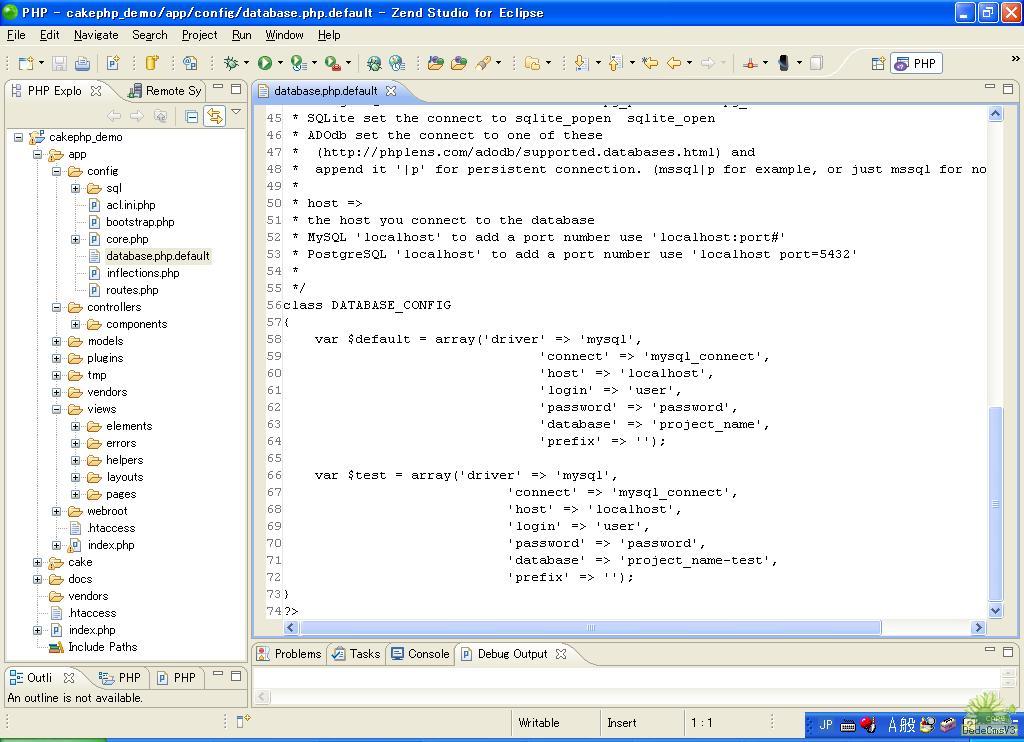The image size is (1024, 742).
Task: Click the Debug URL globe-with-bug icon
Action: point(374,63)
